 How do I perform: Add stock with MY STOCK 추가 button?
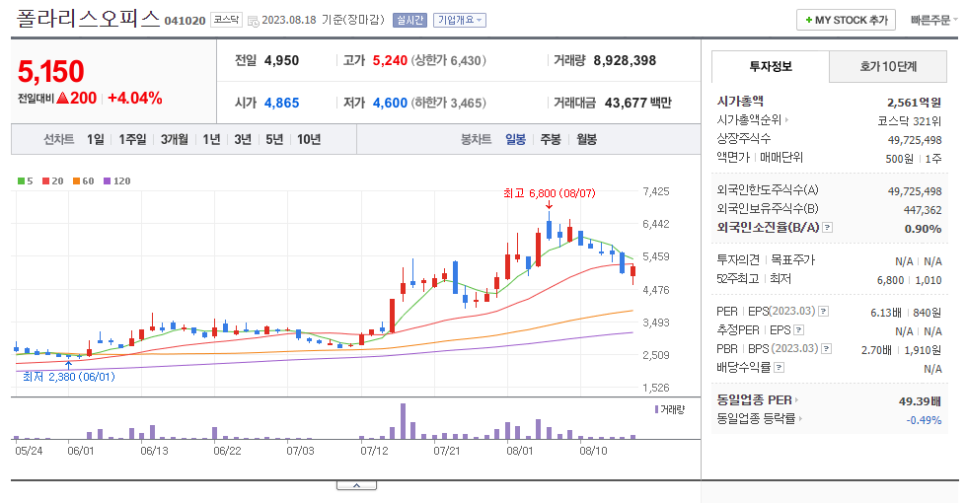click(845, 20)
